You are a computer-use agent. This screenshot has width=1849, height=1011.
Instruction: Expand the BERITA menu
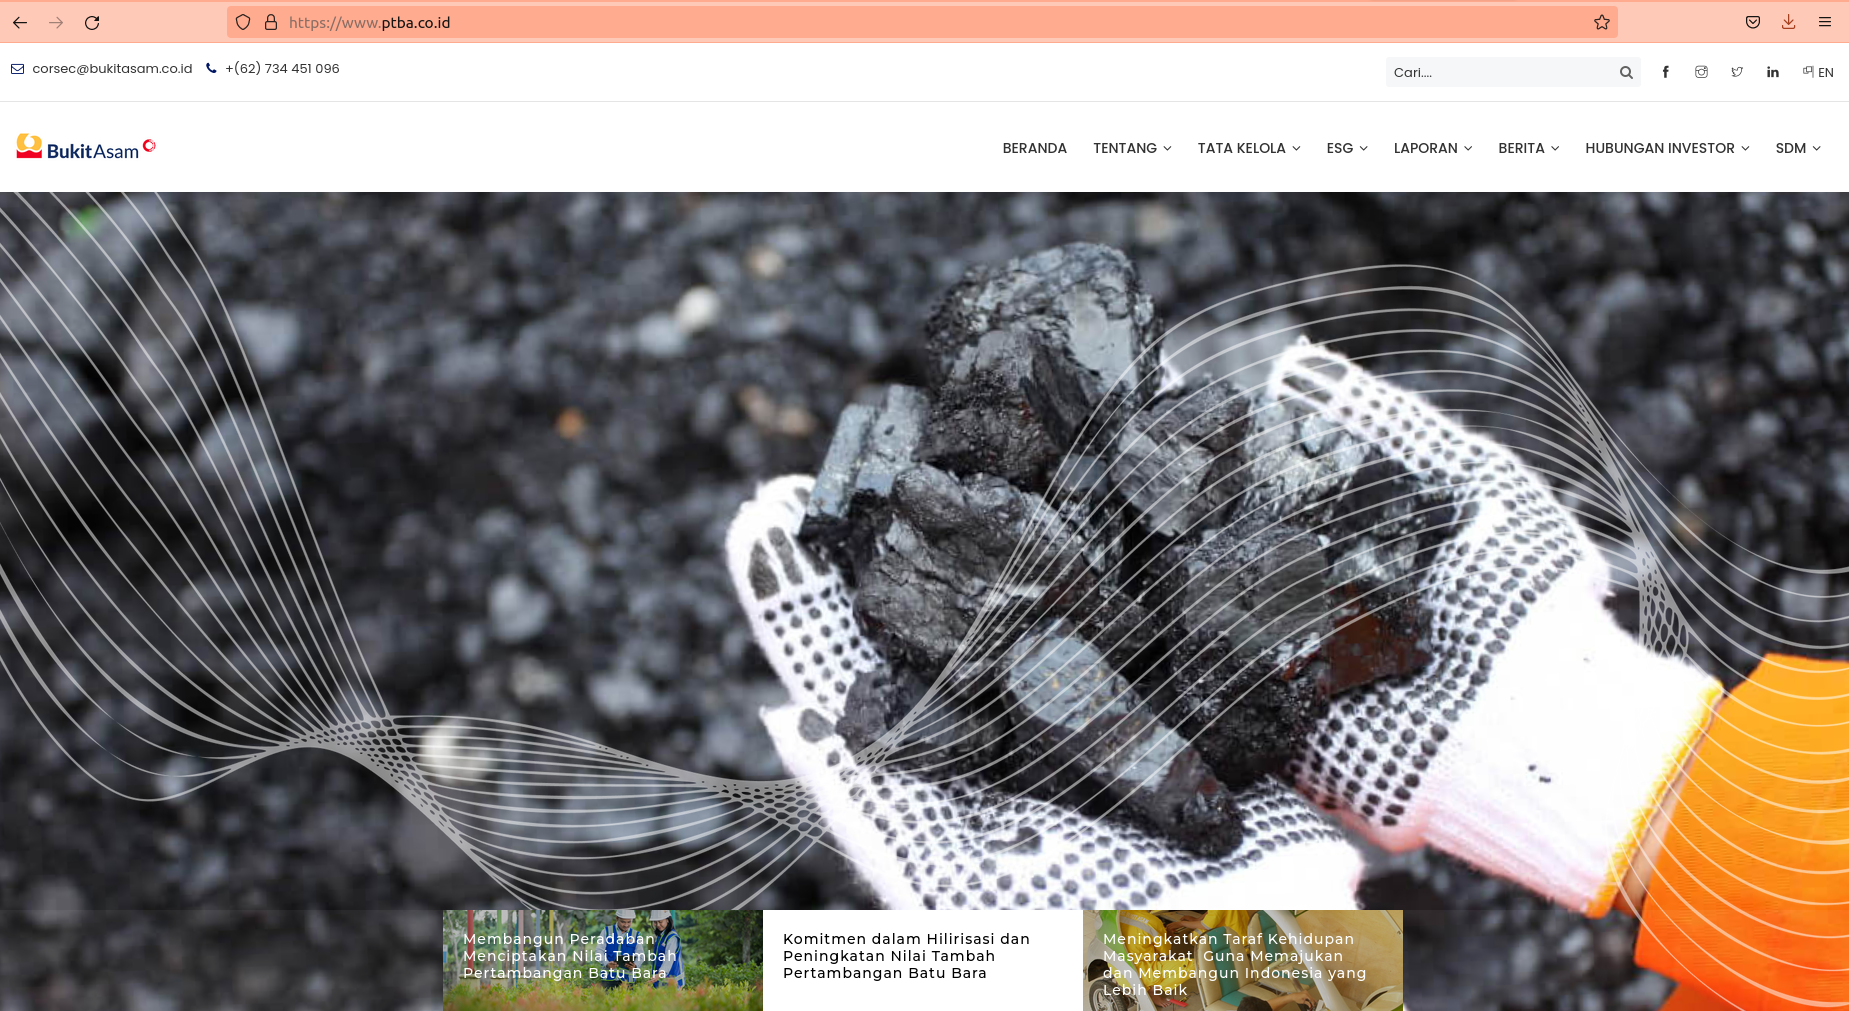[x=1529, y=148]
